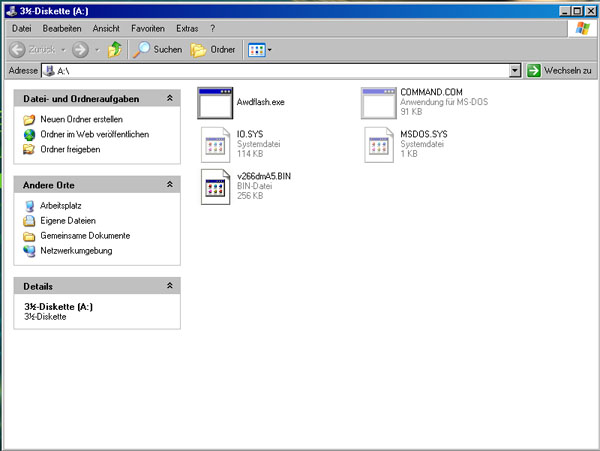Select file name COMMAND.COM
This screenshot has width=600, height=451.
click(x=431, y=92)
